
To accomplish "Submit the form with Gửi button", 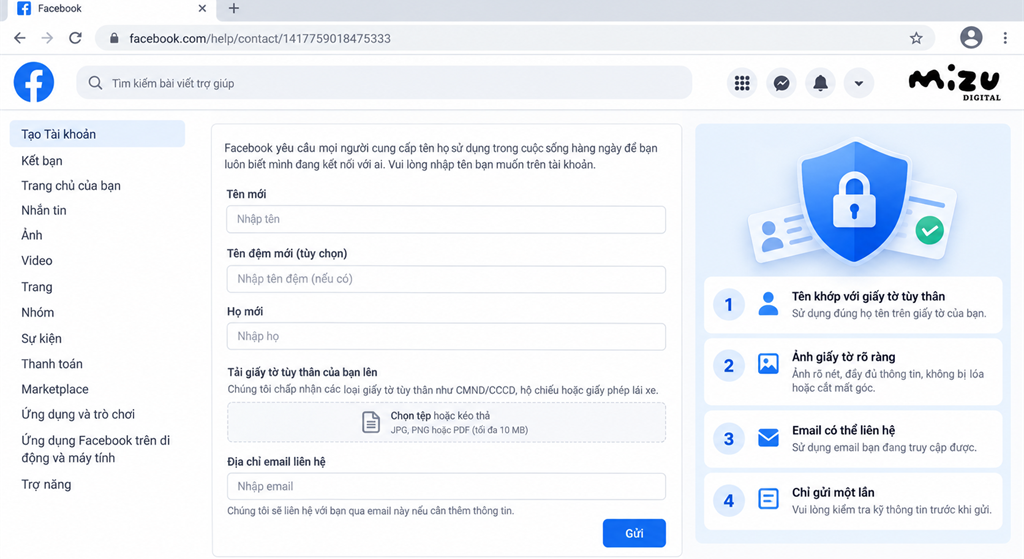I will (x=634, y=533).
